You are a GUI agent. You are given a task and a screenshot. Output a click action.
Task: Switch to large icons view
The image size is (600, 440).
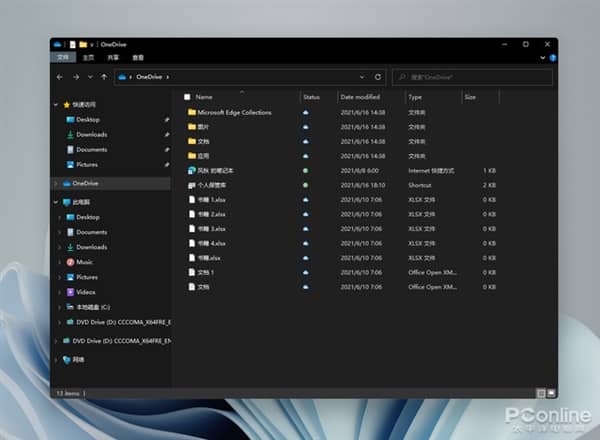[x=551, y=393]
